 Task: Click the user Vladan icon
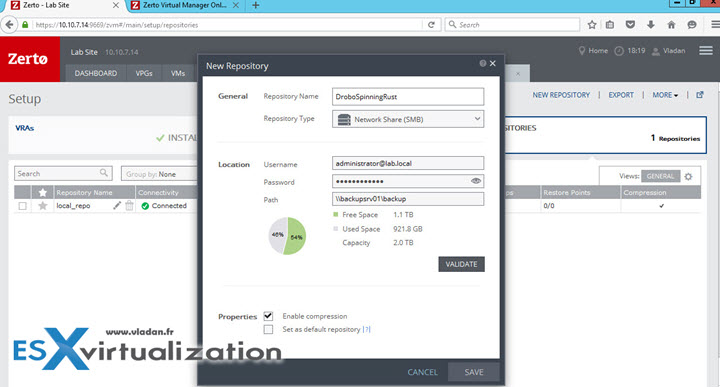click(x=656, y=51)
